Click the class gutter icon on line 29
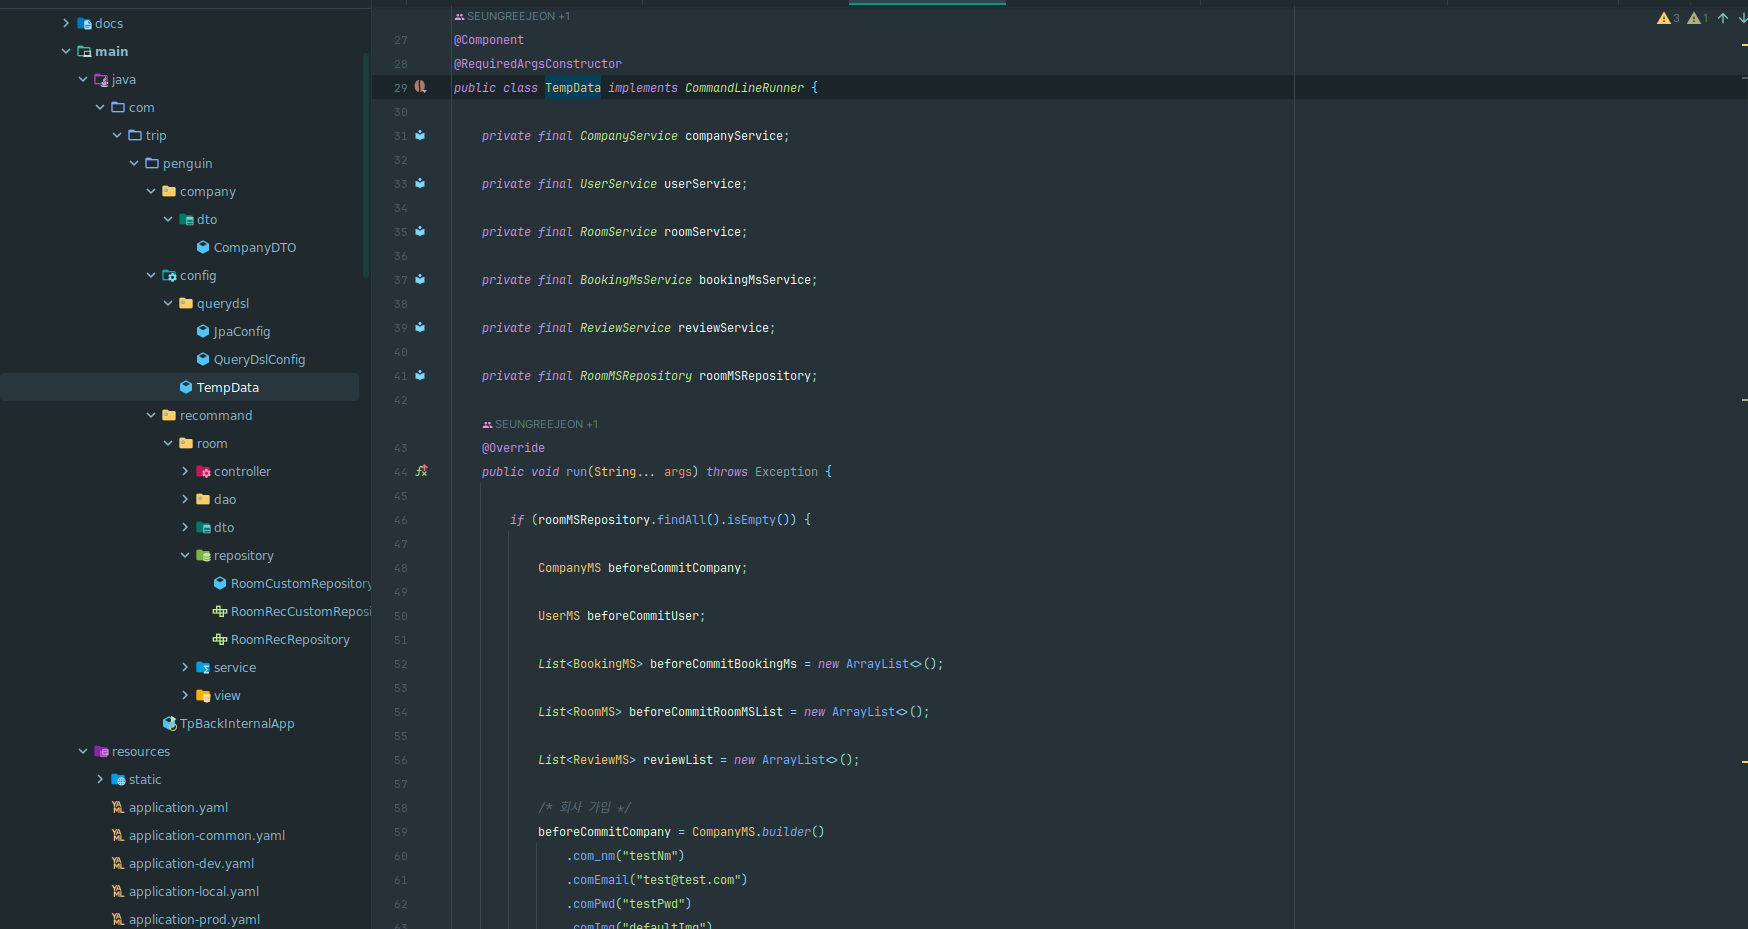 pyautogui.click(x=421, y=87)
